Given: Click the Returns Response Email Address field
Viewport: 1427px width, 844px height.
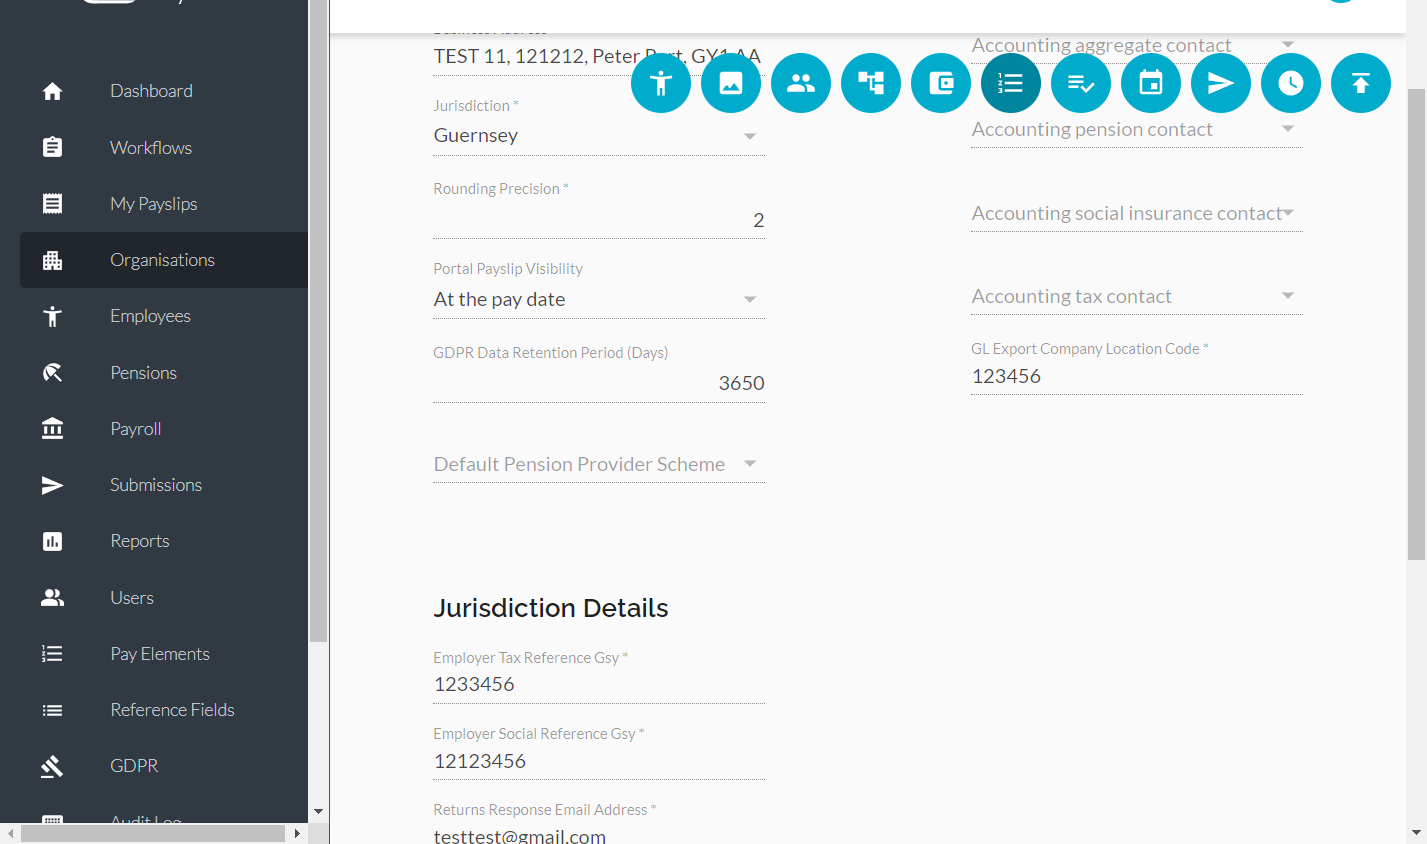Looking at the screenshot, I should pyautogui.click(x=599, y=834).
